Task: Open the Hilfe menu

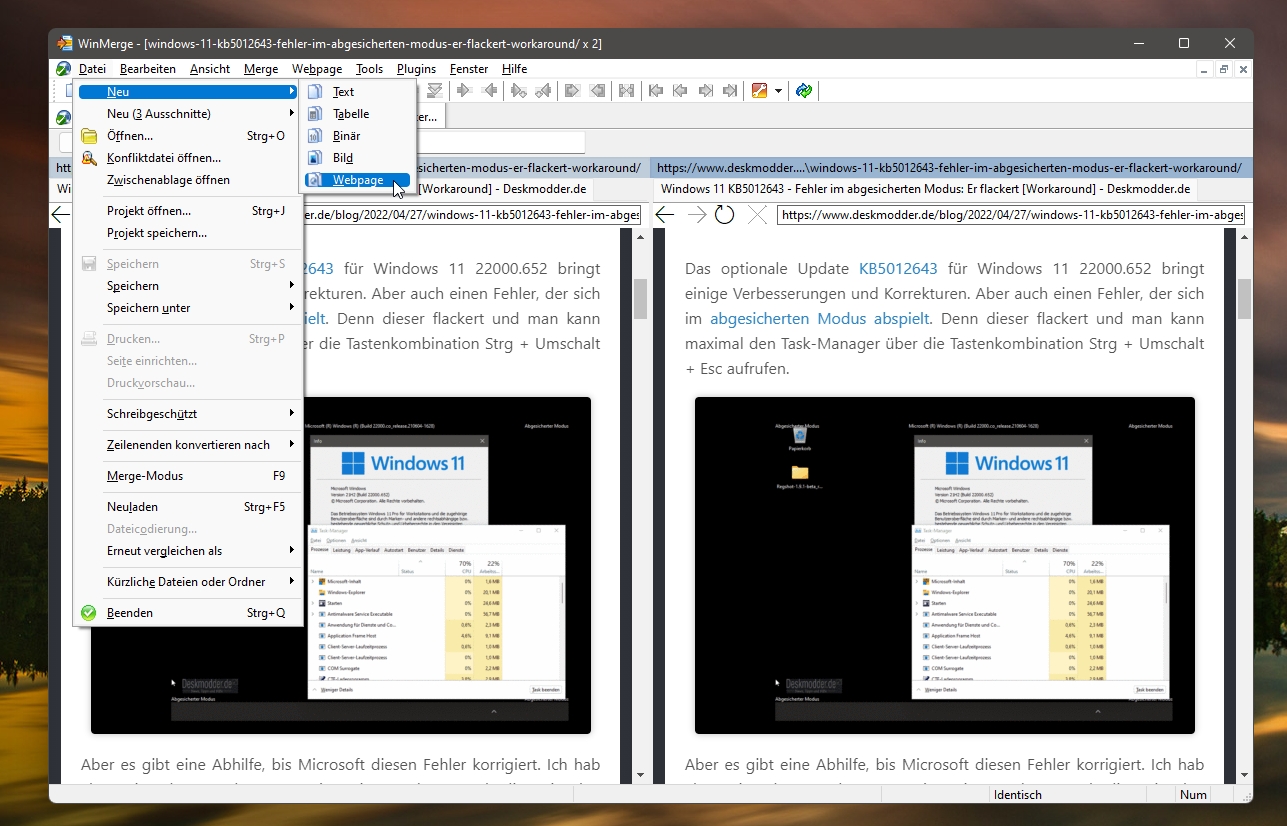Action: pos(514,69)
